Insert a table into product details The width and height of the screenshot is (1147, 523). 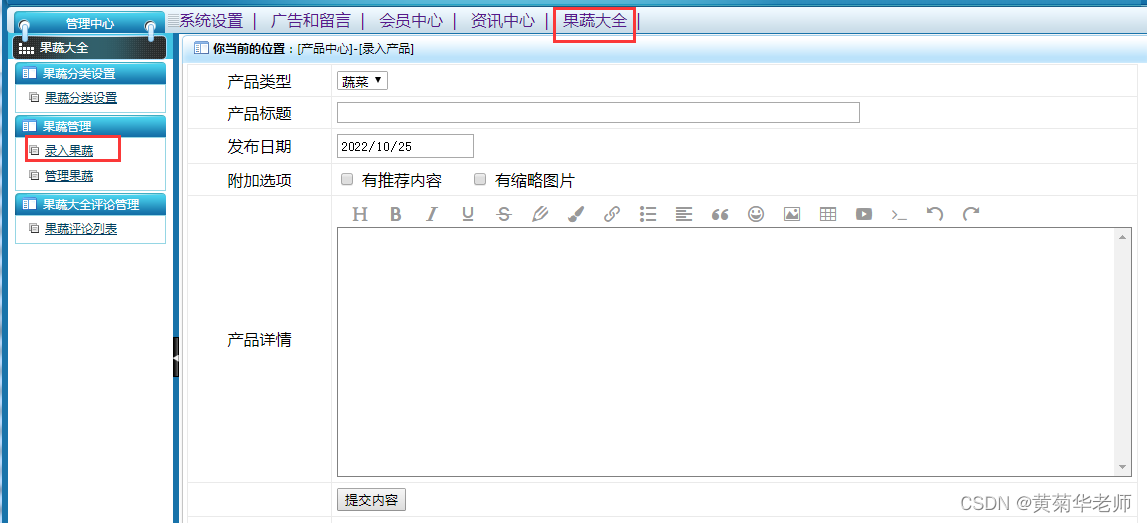tap(827, 214)
